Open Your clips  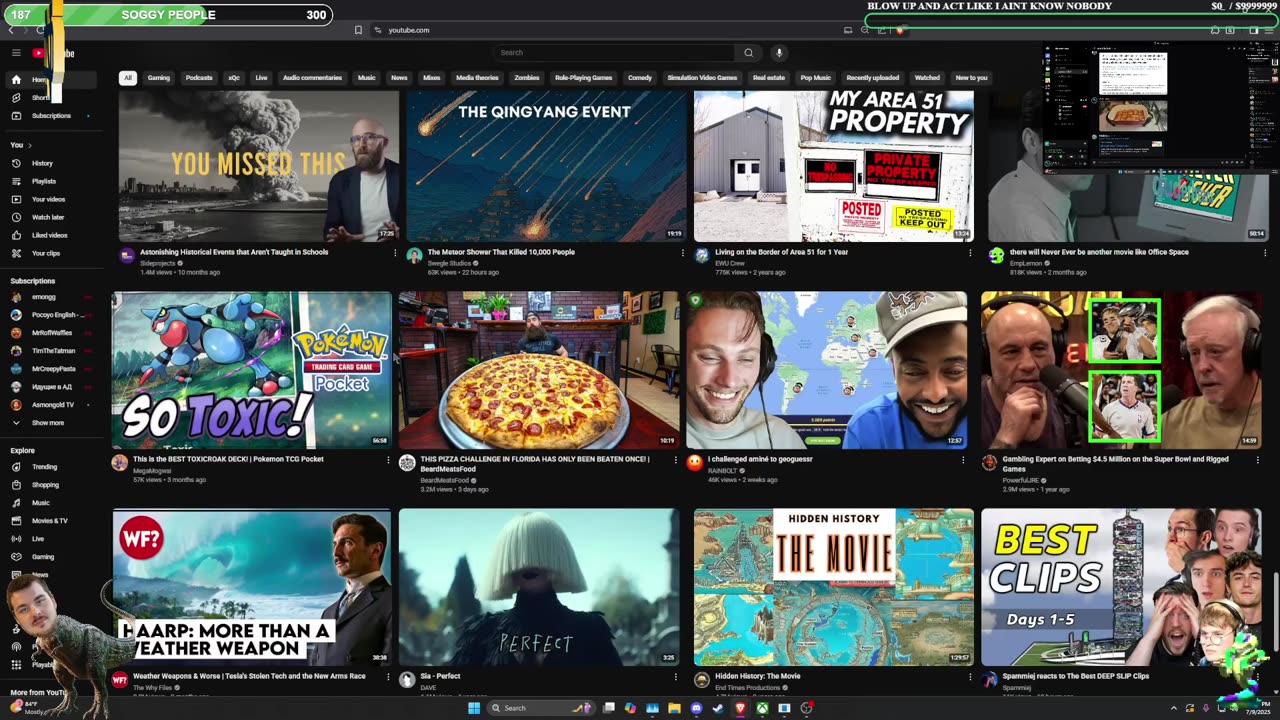click(x=46, y=253)
